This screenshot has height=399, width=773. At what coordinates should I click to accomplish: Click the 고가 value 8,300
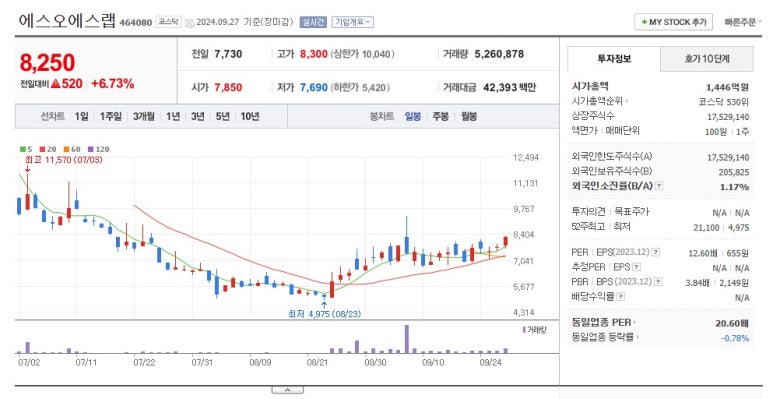314,54
